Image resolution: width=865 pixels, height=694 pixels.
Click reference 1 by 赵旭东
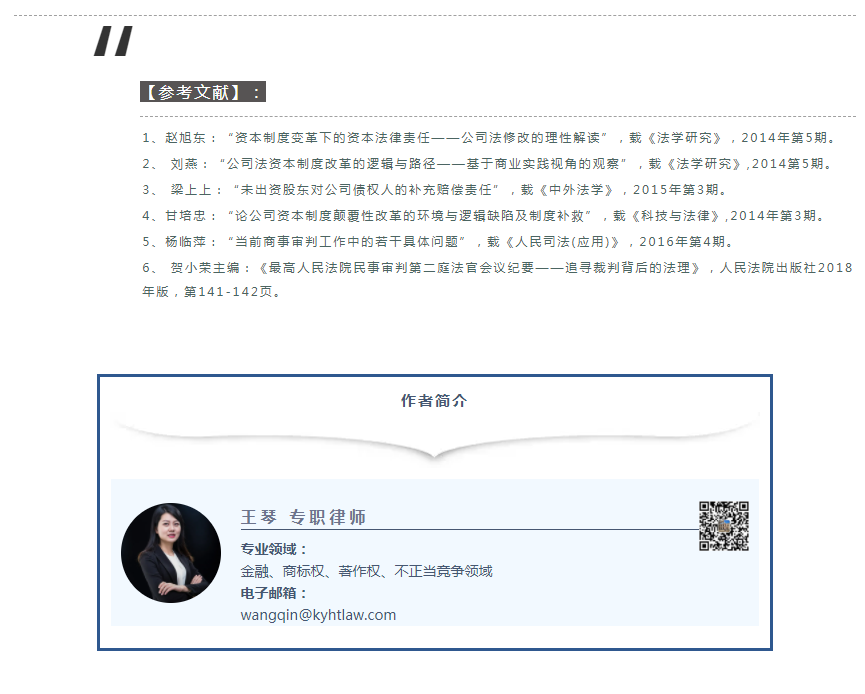click(x=489, y=138)
